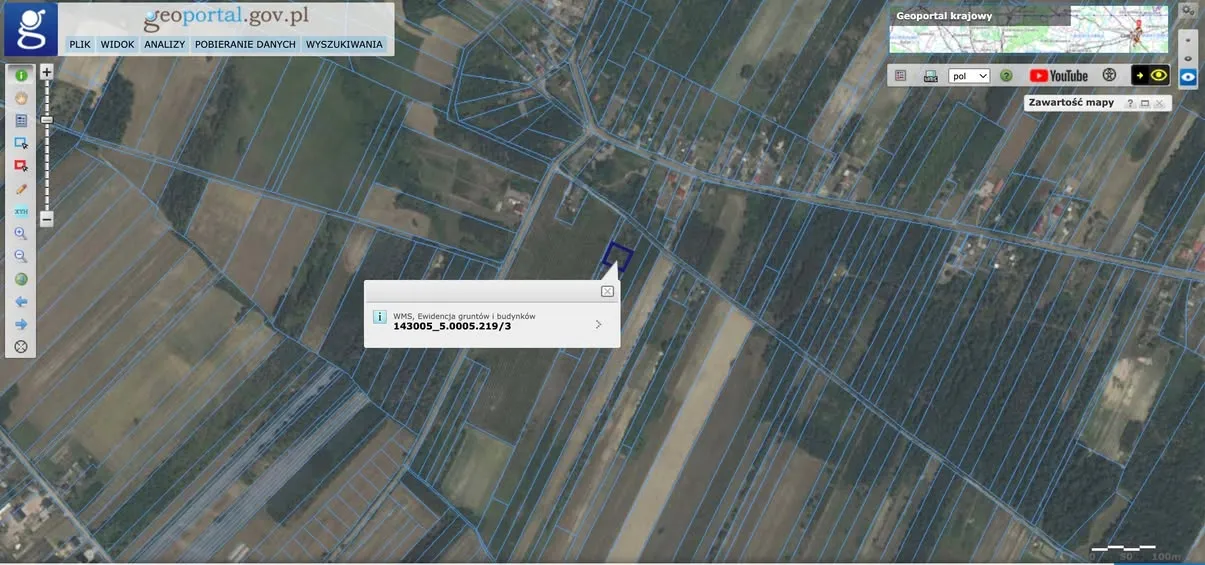Click the highlighted dark blue parcel
Image resolution: width=1205 pixels, height=565 pixels.
(618, 257)
